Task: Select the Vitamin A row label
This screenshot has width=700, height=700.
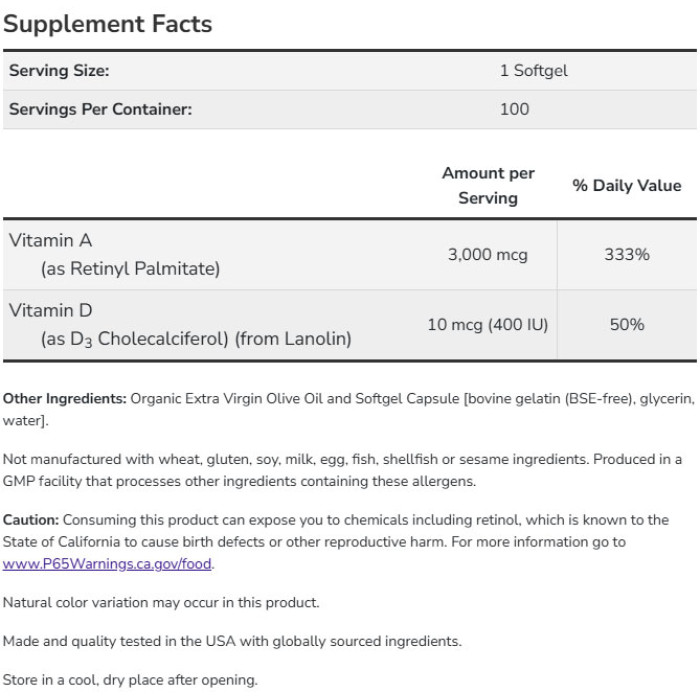Action: [50, 240]
